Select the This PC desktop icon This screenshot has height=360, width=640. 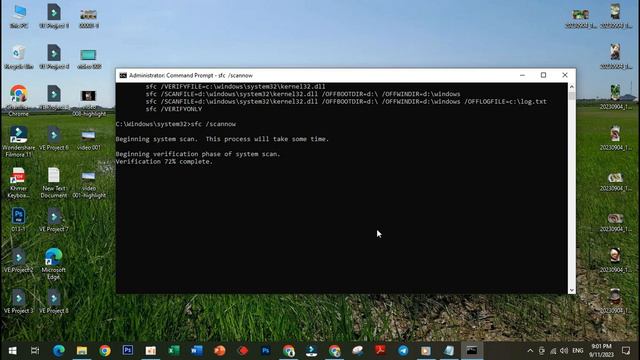(x=19, y=16)
